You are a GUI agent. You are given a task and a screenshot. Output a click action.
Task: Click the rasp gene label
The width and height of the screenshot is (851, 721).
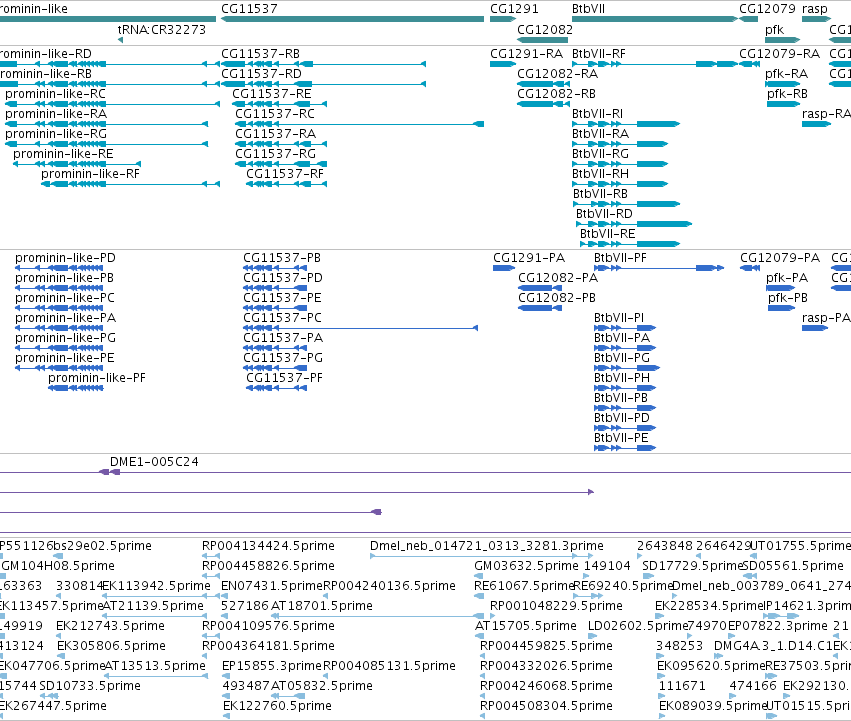[815, 9]
